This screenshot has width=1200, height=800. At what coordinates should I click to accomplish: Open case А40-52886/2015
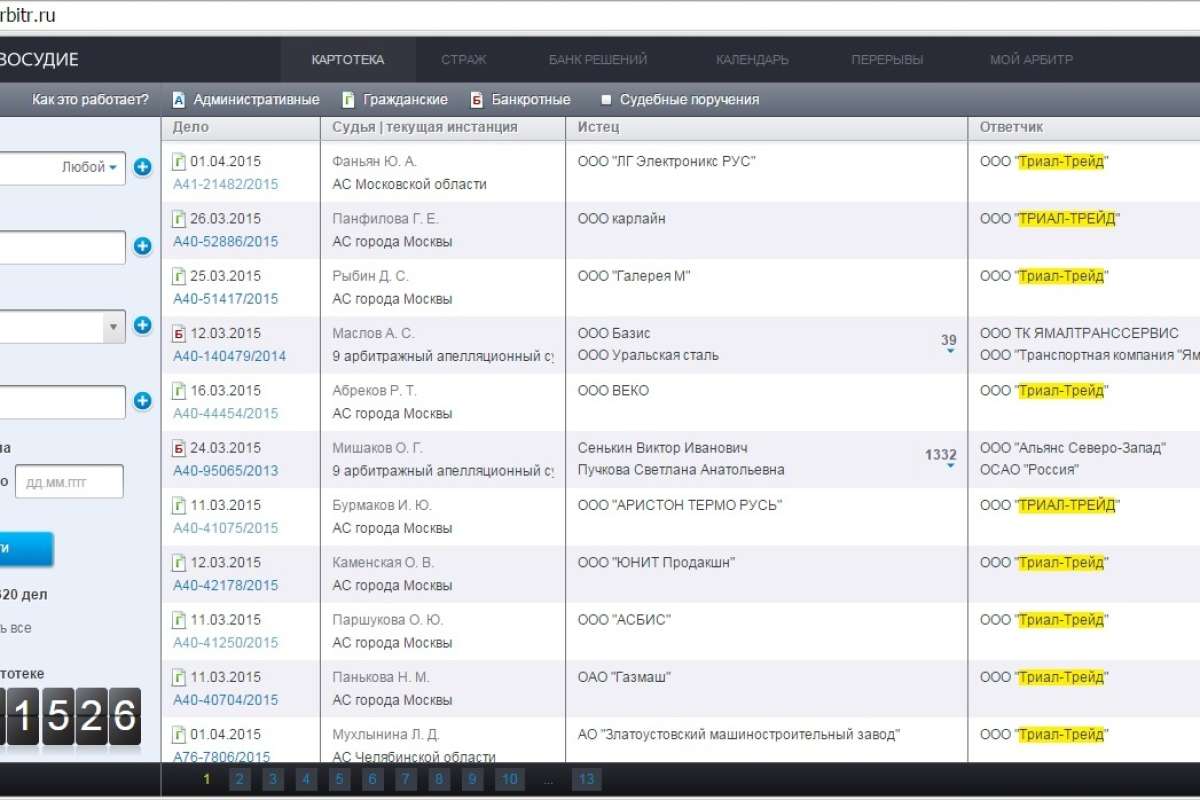(x=226, y=241)
